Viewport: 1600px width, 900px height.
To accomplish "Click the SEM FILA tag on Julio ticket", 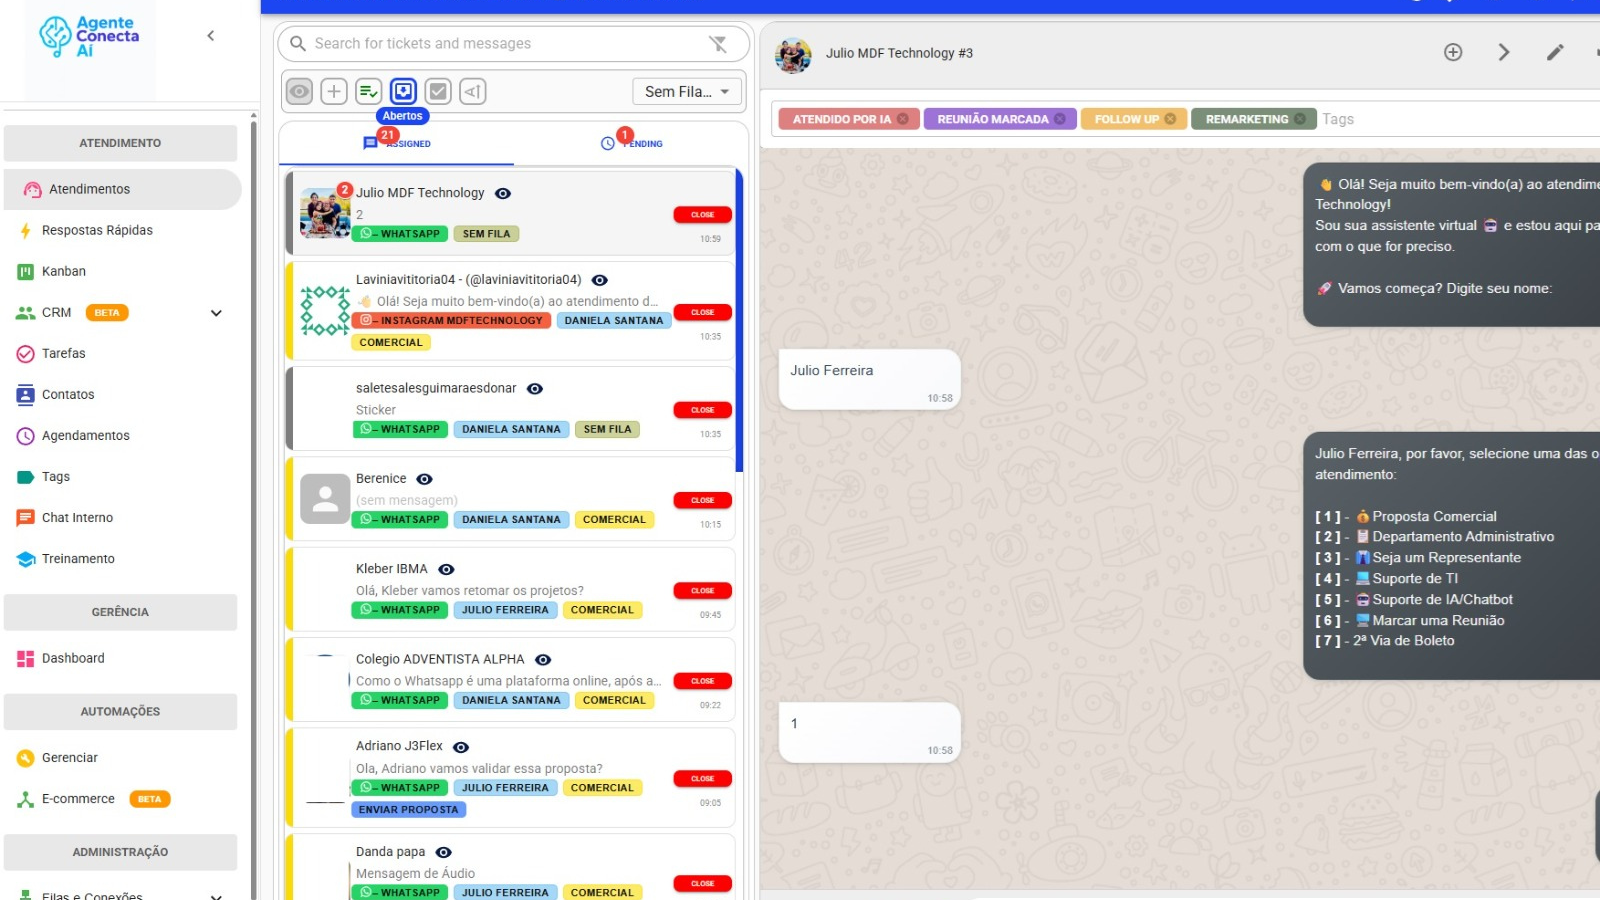I will [486, 234].
